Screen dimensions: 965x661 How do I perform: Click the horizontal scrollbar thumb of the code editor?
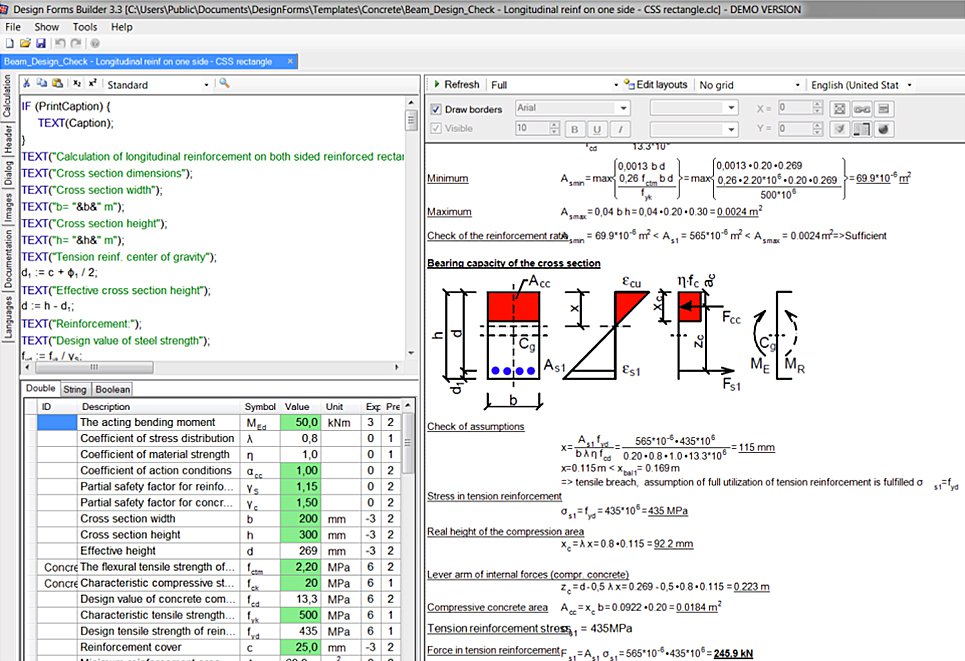pos(94,367)
